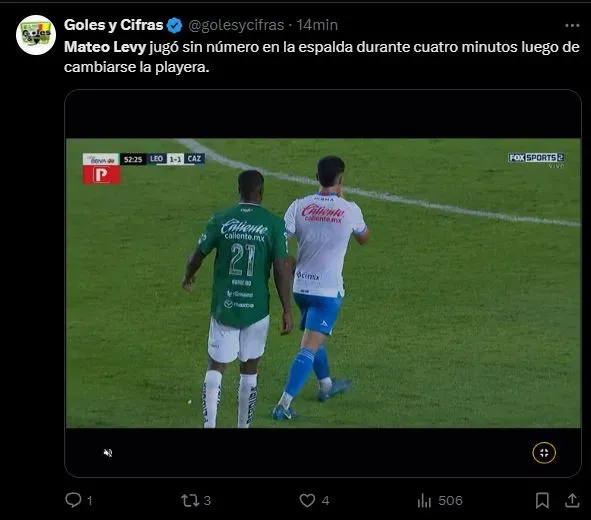The image size is (591, 520).
Task: Open the Goles y Cifras profile avatar
Action: pyautogui.click(x=36, y=35)
